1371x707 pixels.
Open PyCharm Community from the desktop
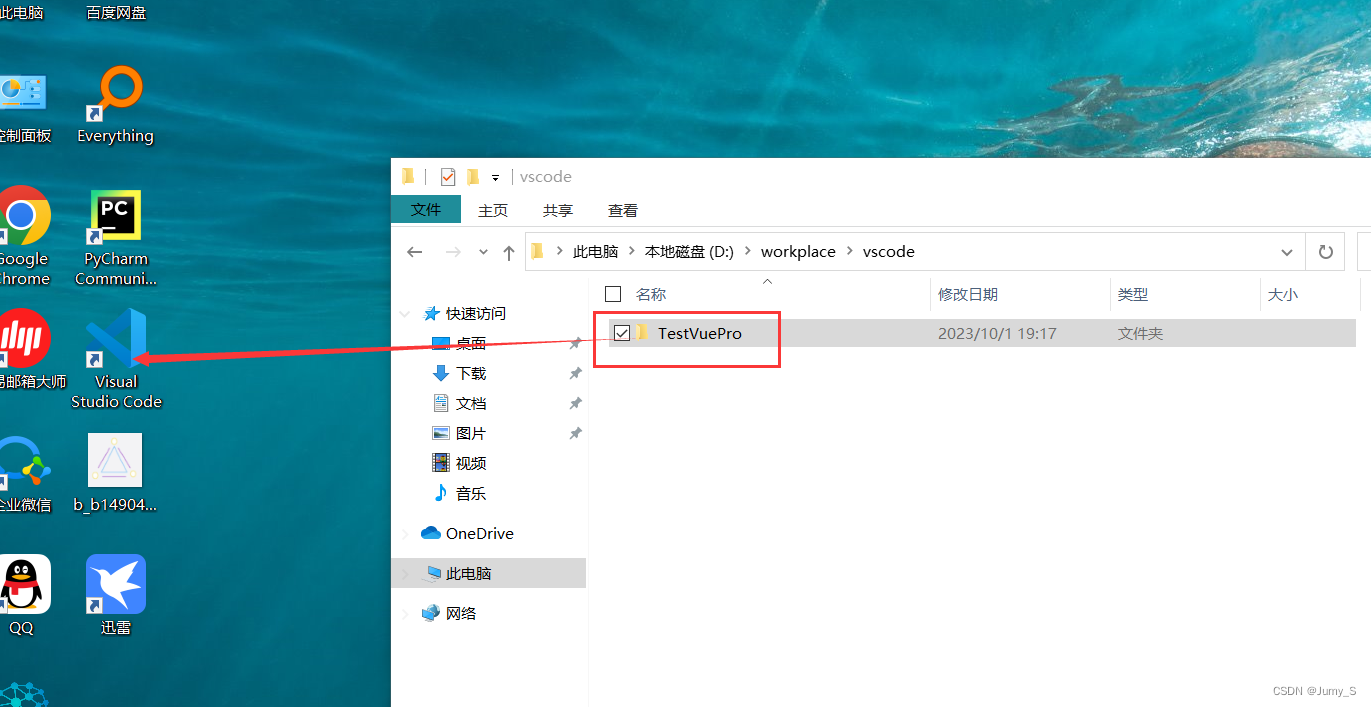[x=114, y=213]
